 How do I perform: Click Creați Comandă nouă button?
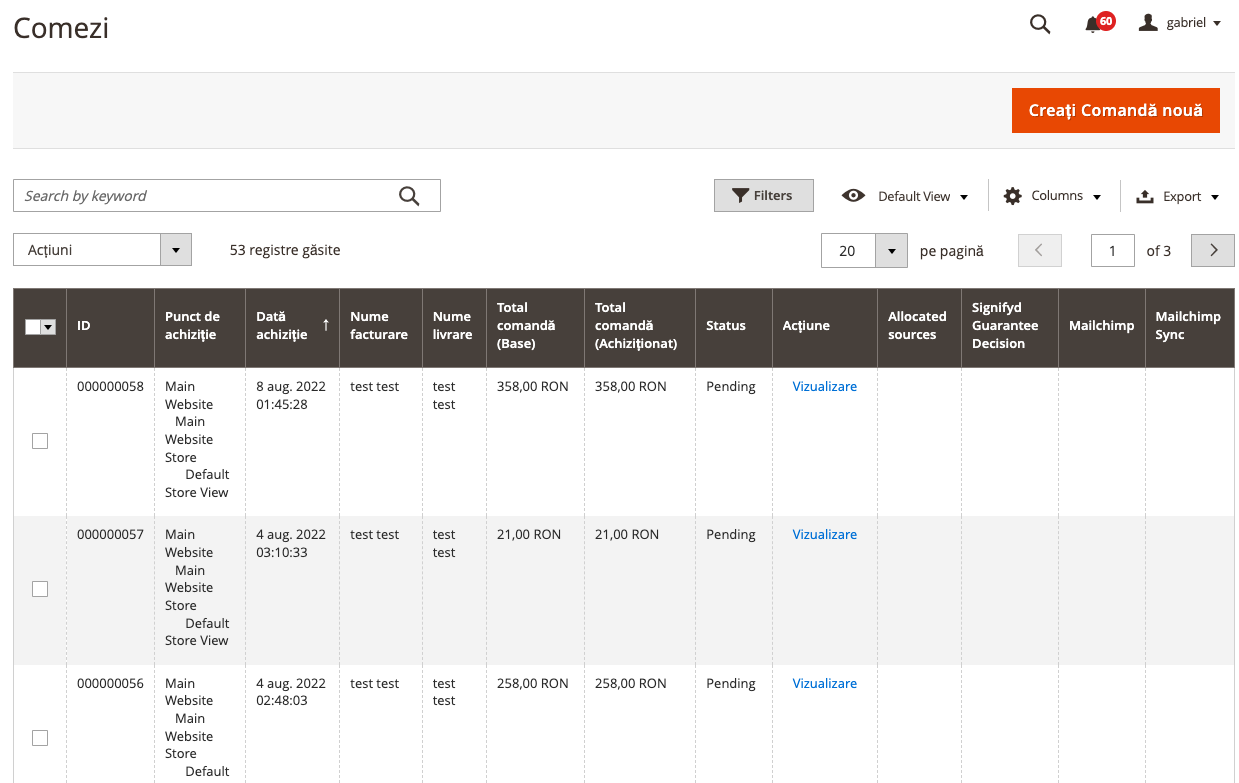coord(1116,110)
